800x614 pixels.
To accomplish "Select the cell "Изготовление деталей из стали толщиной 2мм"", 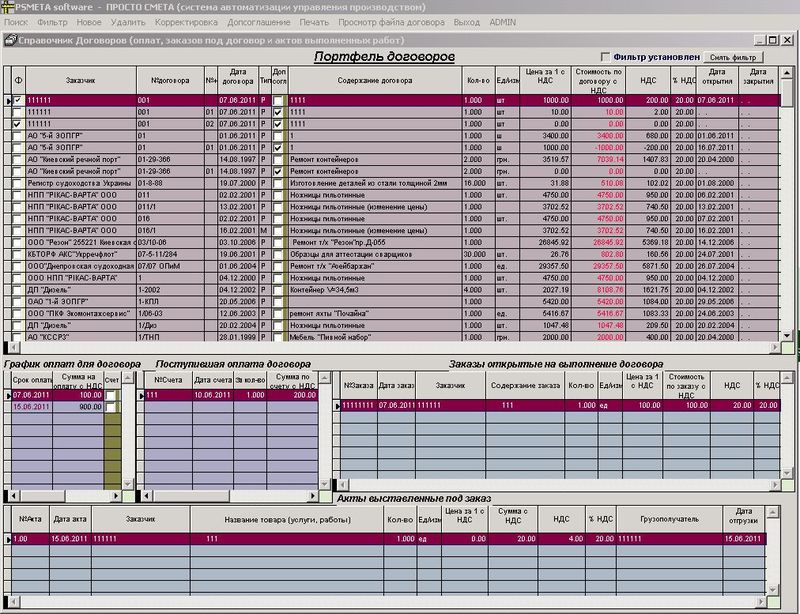I will [x=376, y=183].
